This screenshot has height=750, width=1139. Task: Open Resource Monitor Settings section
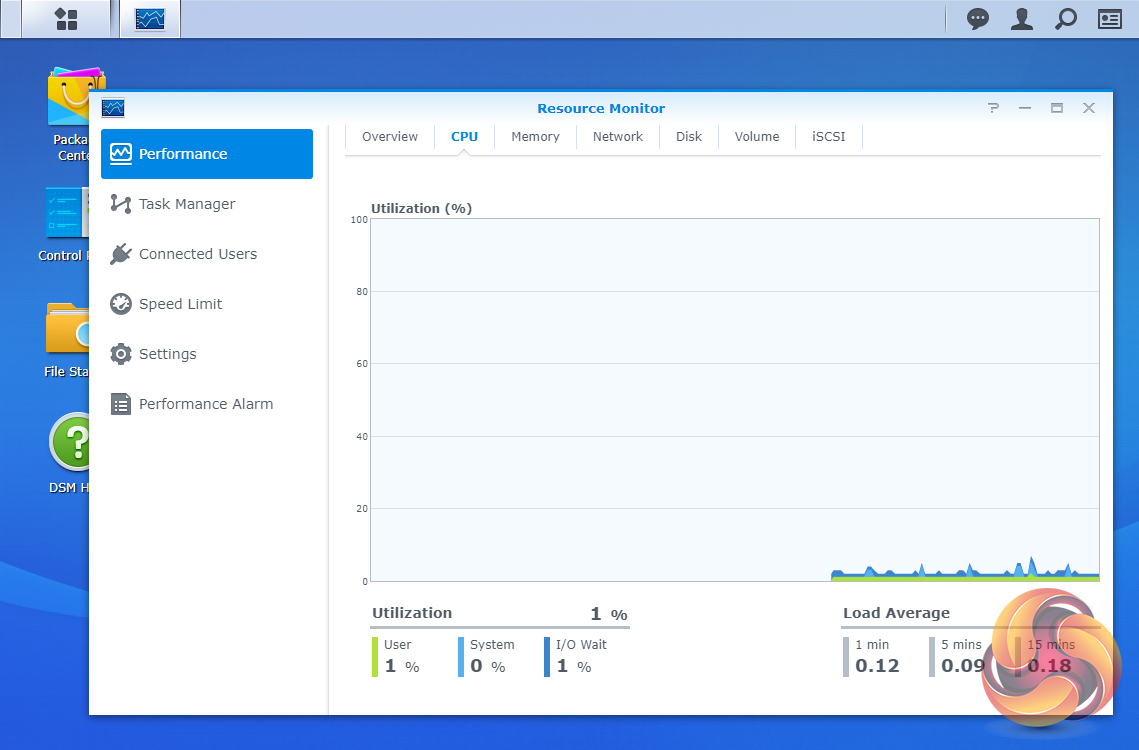coord(167,354)
